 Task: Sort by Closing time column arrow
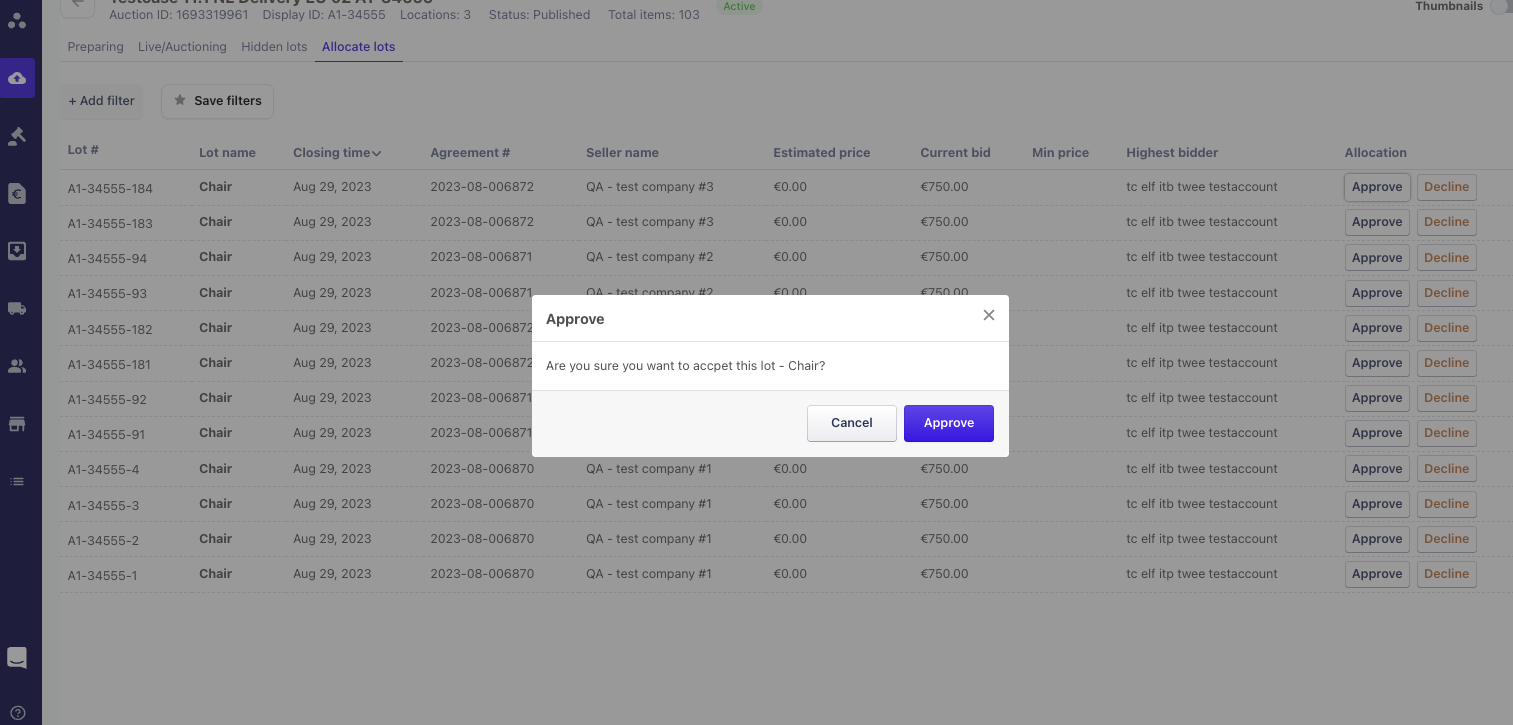(377, 153)
